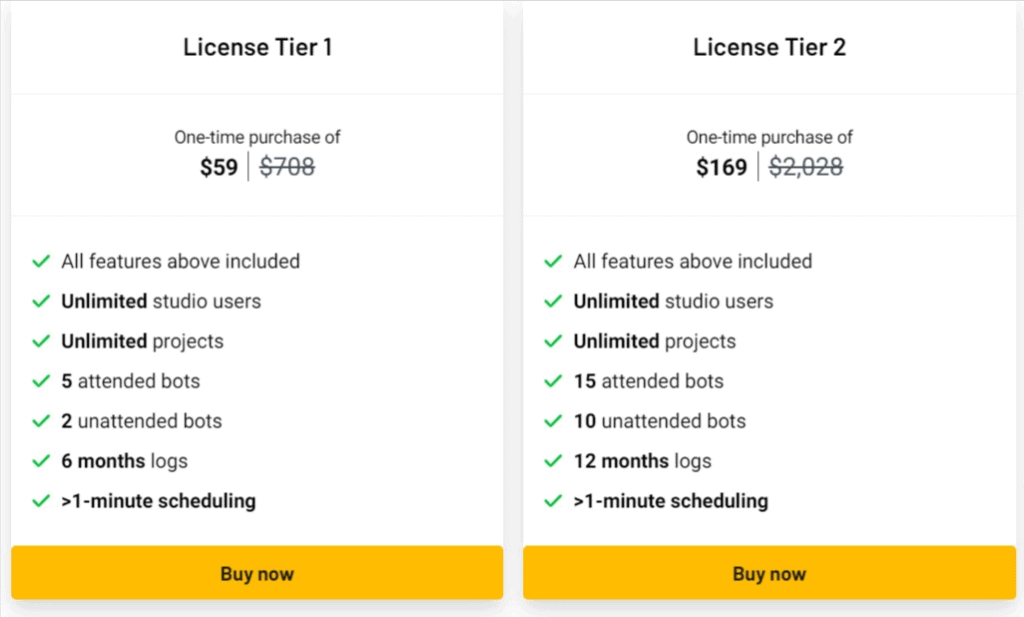Click checkmark beside Tier 2 Unlimited projects
The width and height of the screenshot is (1024, 617).
[x=553, y=341]
